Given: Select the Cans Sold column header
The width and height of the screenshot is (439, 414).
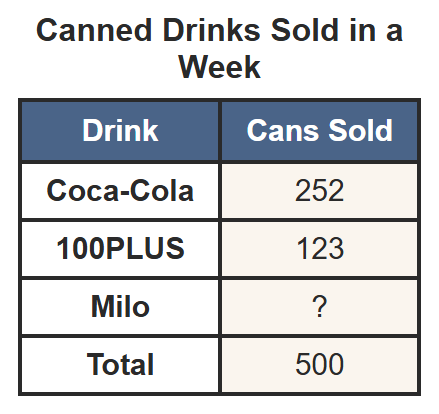Looking at the screenshot, I should (319, 131).
